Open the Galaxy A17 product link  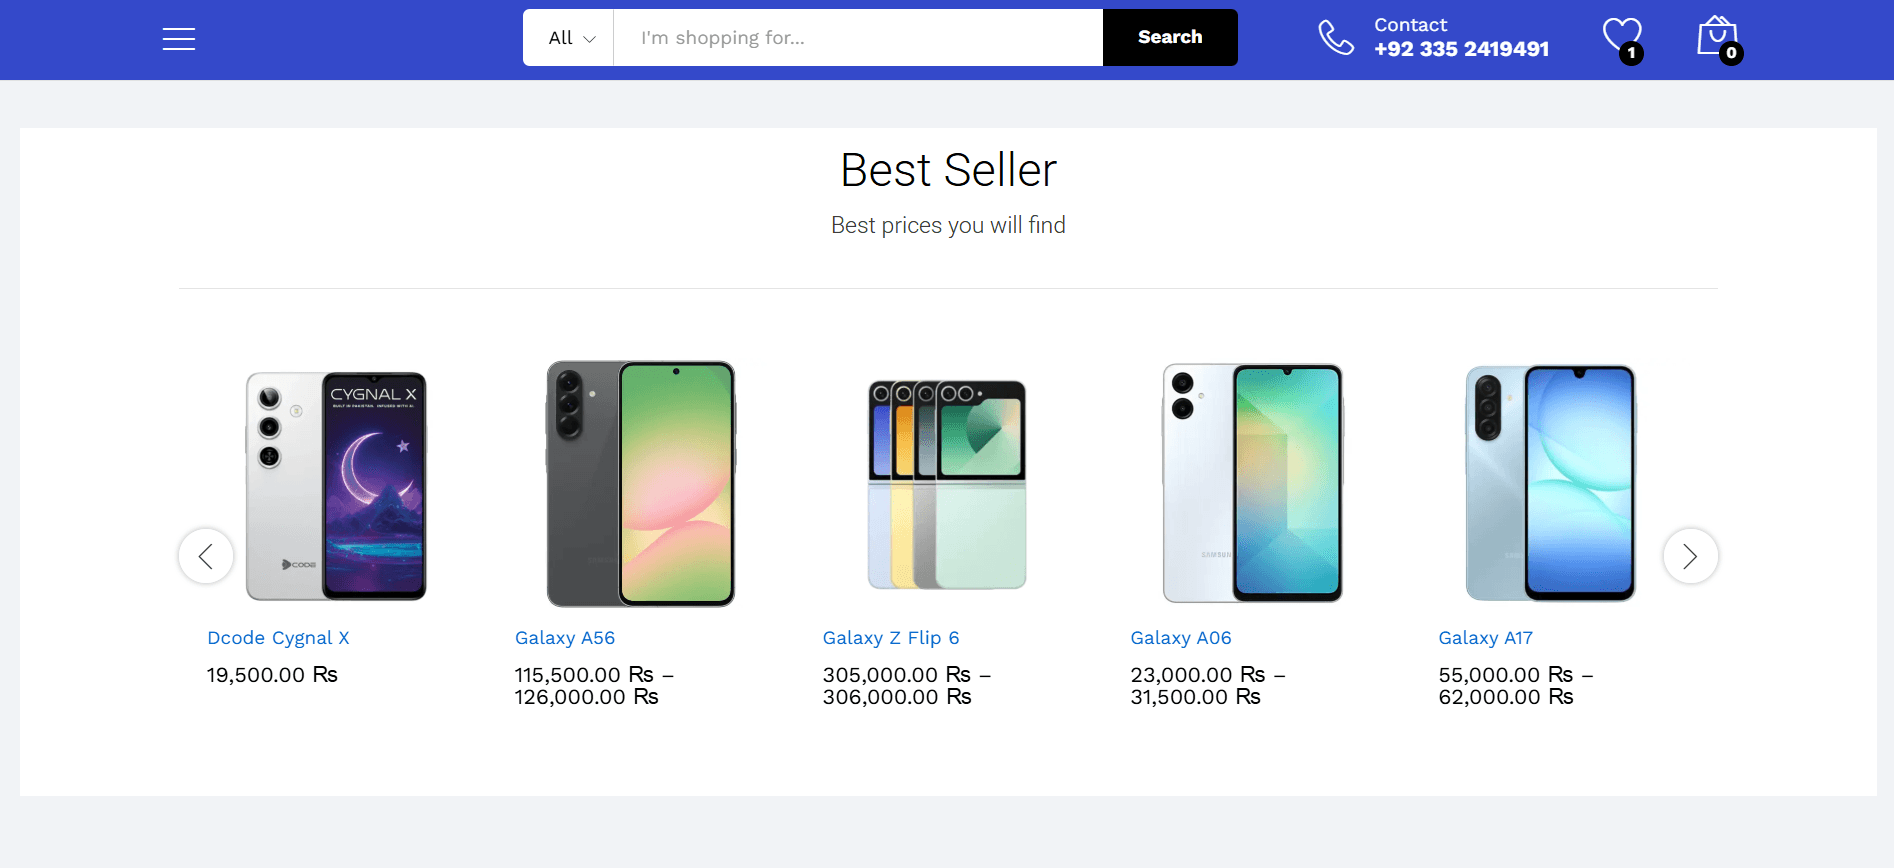pyautogui.click(x=1486, y=638)
